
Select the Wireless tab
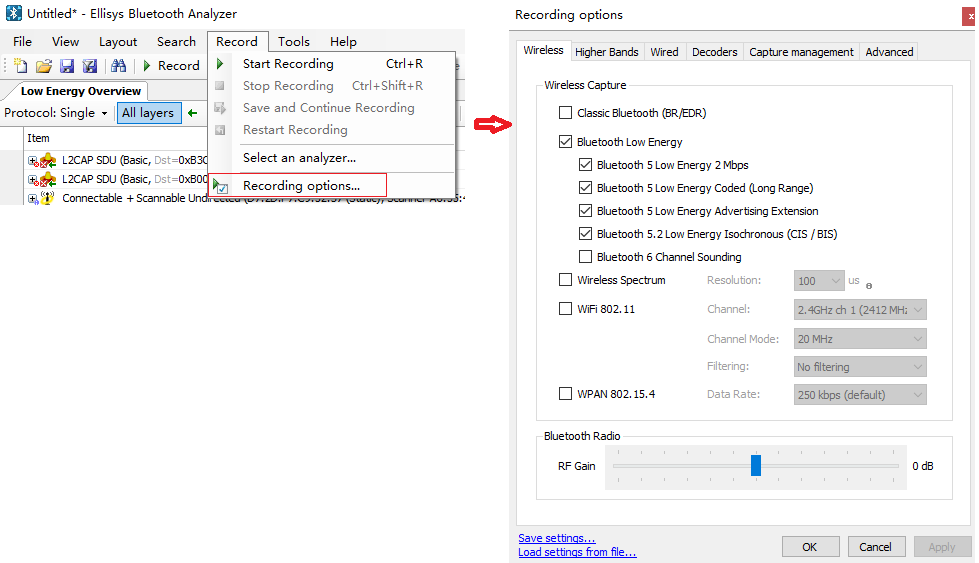coord(543,50)
